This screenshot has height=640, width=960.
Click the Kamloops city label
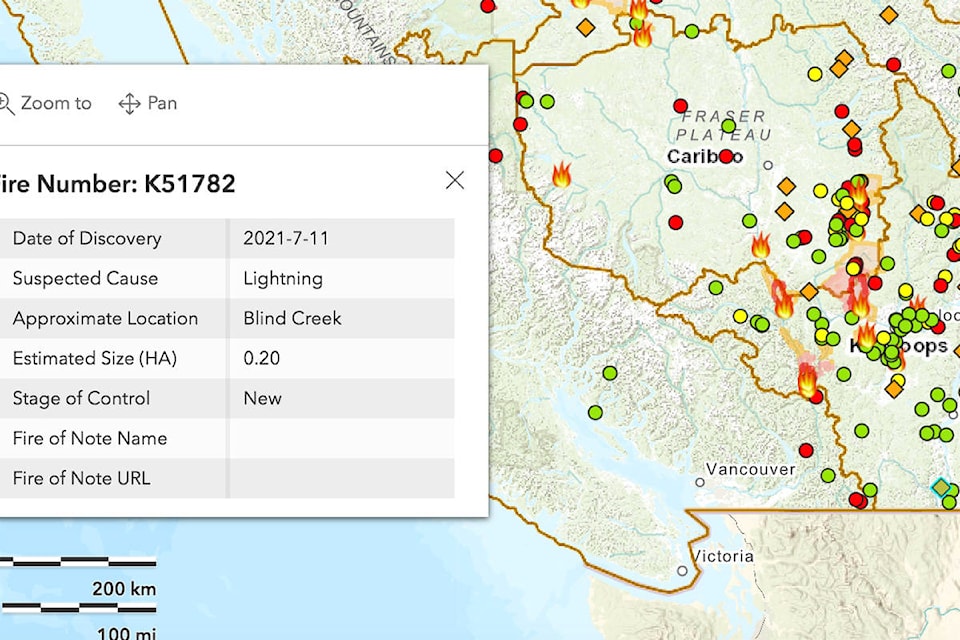click(900, 346)
